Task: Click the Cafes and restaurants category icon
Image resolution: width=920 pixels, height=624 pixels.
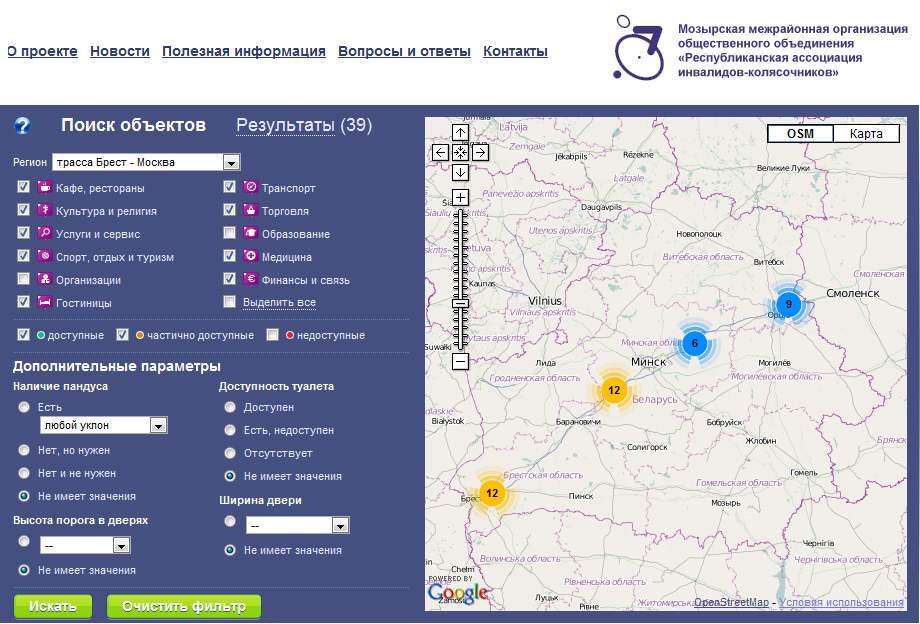Action: pos(45,187)
